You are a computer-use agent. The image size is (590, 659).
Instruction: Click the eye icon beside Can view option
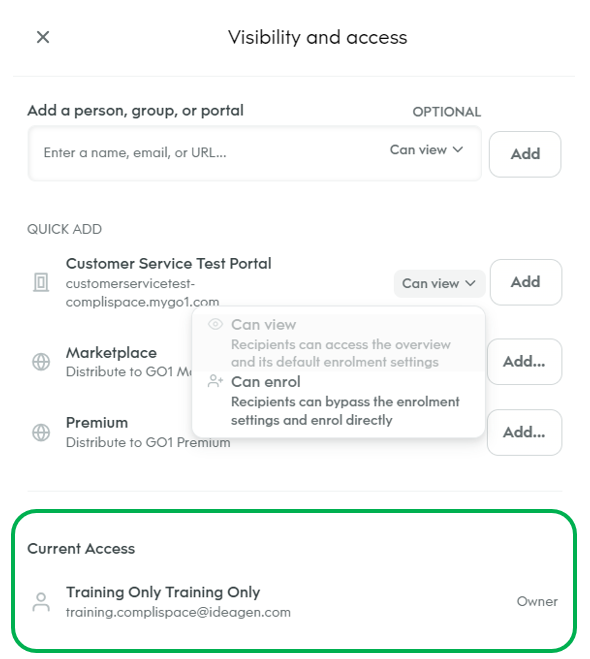[215, 324]
